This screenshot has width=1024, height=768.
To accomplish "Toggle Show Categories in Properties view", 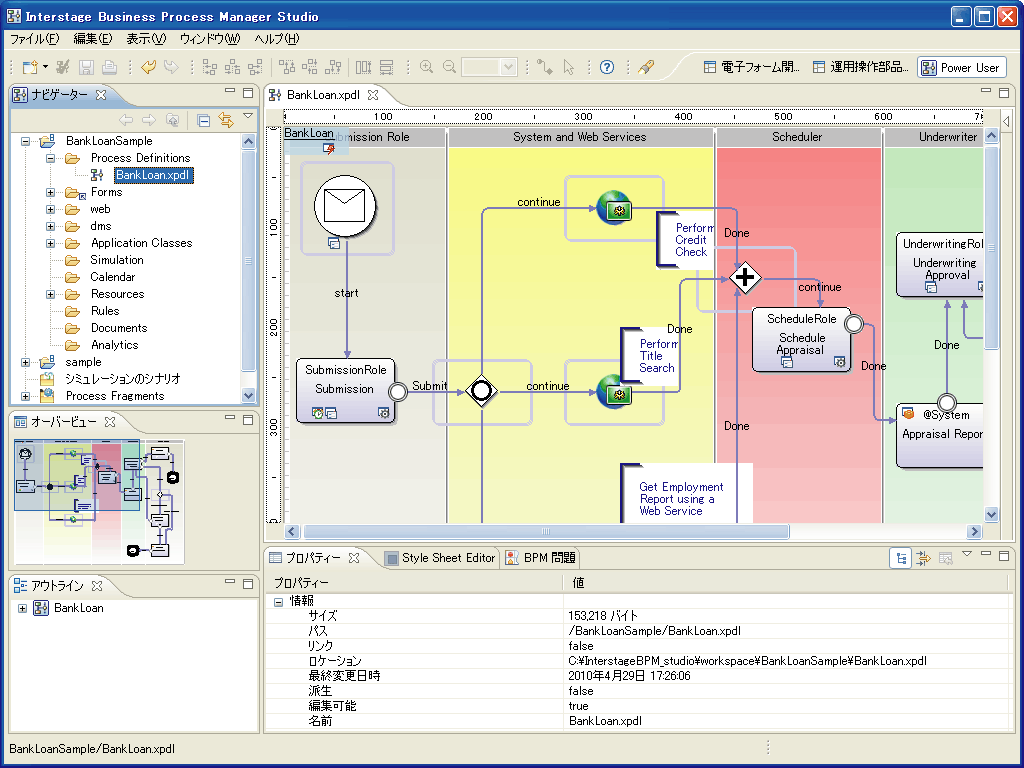I will tap(901, 558).
